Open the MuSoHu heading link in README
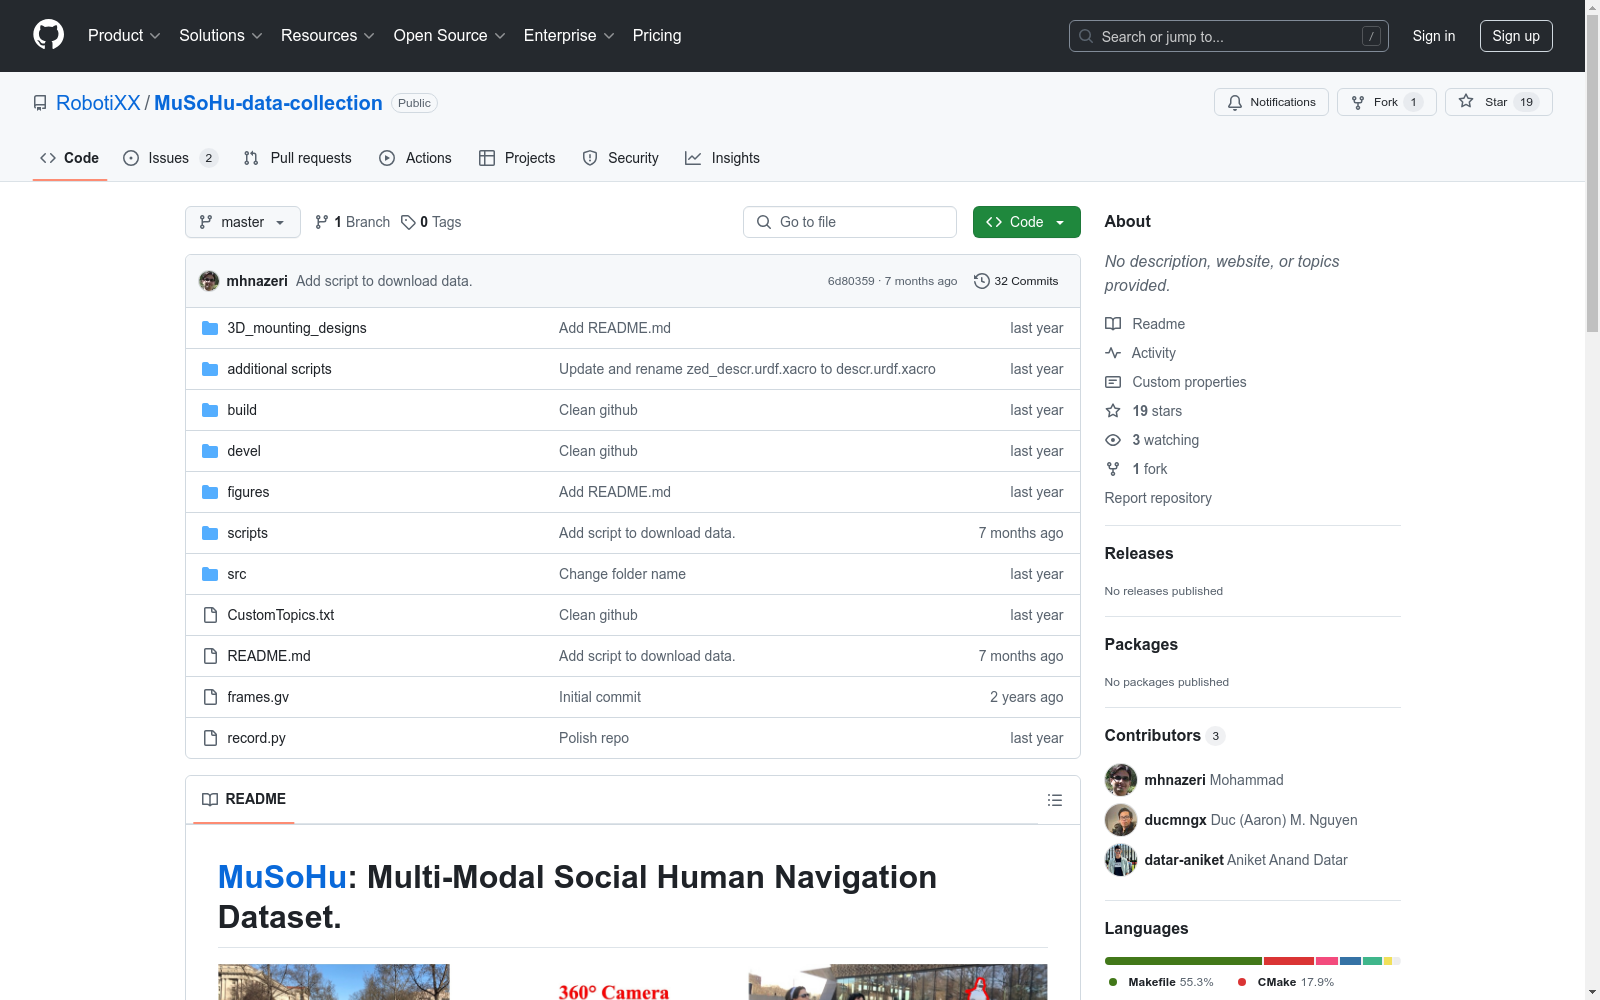 pyautogui.click(x=282, y=877)
